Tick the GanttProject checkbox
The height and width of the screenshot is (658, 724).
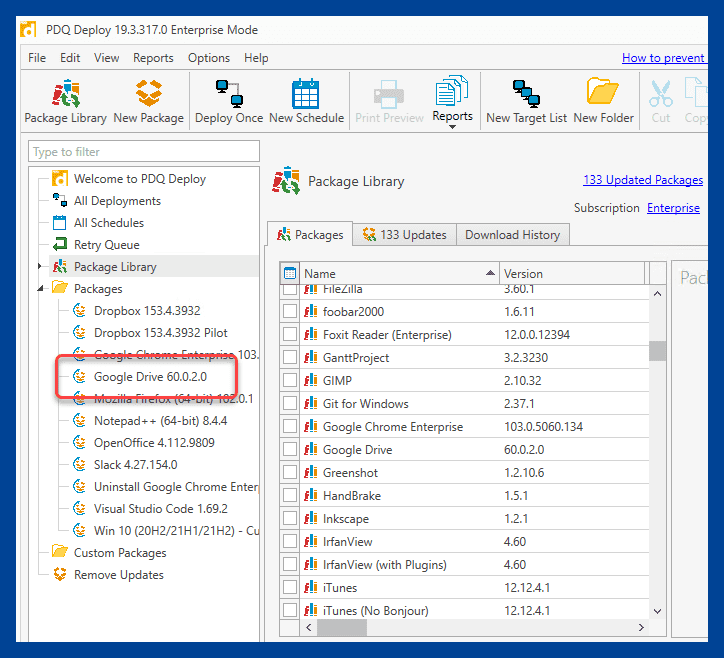tap(290, 357)
